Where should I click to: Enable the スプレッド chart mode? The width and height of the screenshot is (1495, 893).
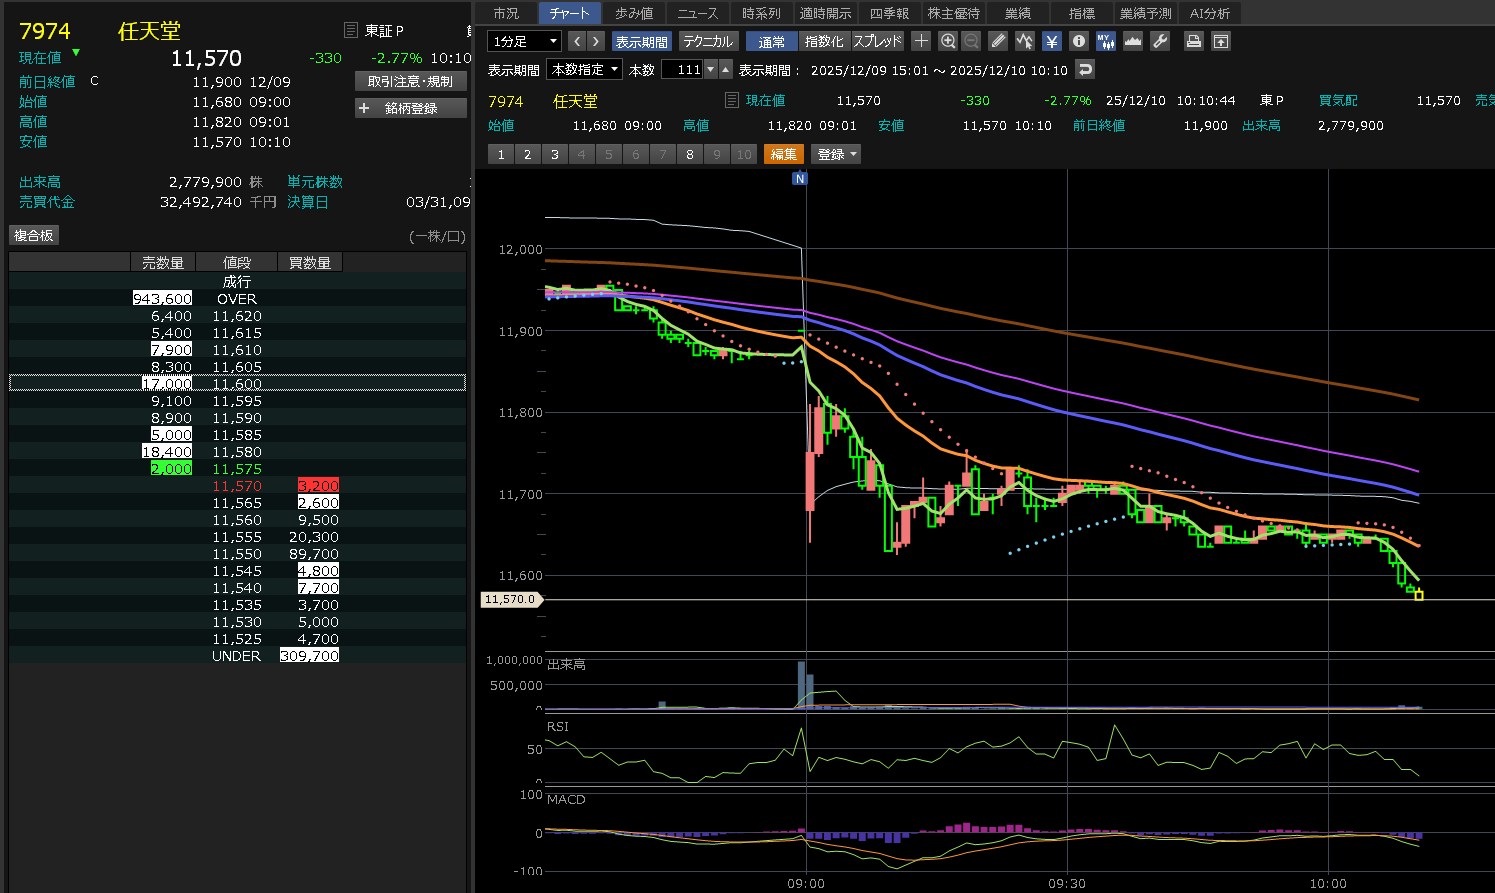tap(877, 41)
